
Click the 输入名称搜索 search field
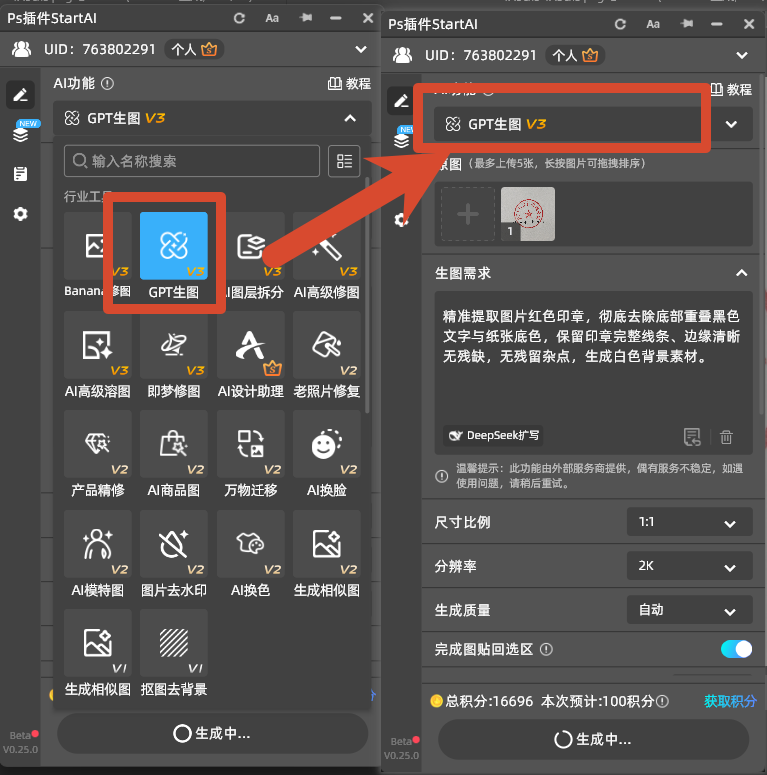pos(192,161)
